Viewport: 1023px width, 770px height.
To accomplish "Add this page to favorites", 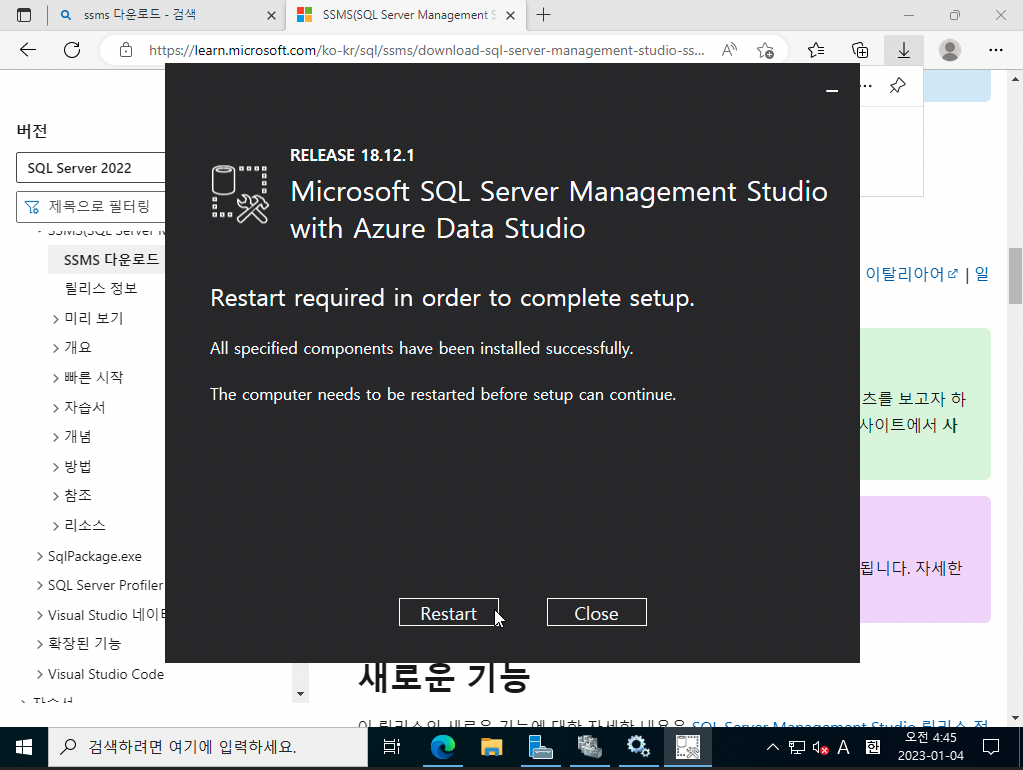I will point(765,50).
